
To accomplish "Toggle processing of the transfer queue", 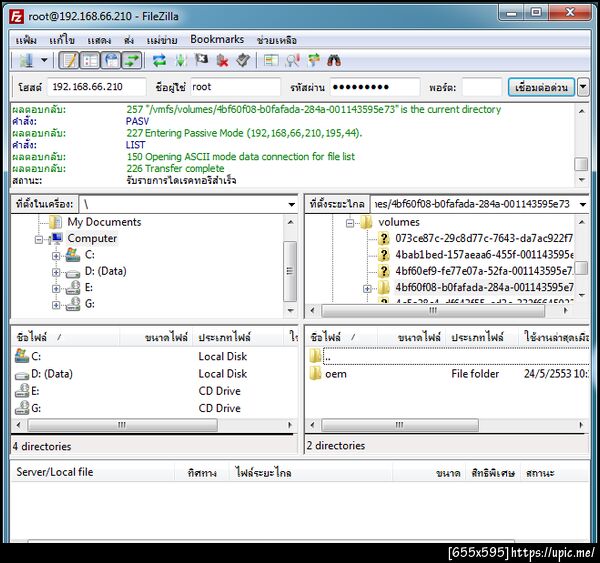I will tap(181, 60).
